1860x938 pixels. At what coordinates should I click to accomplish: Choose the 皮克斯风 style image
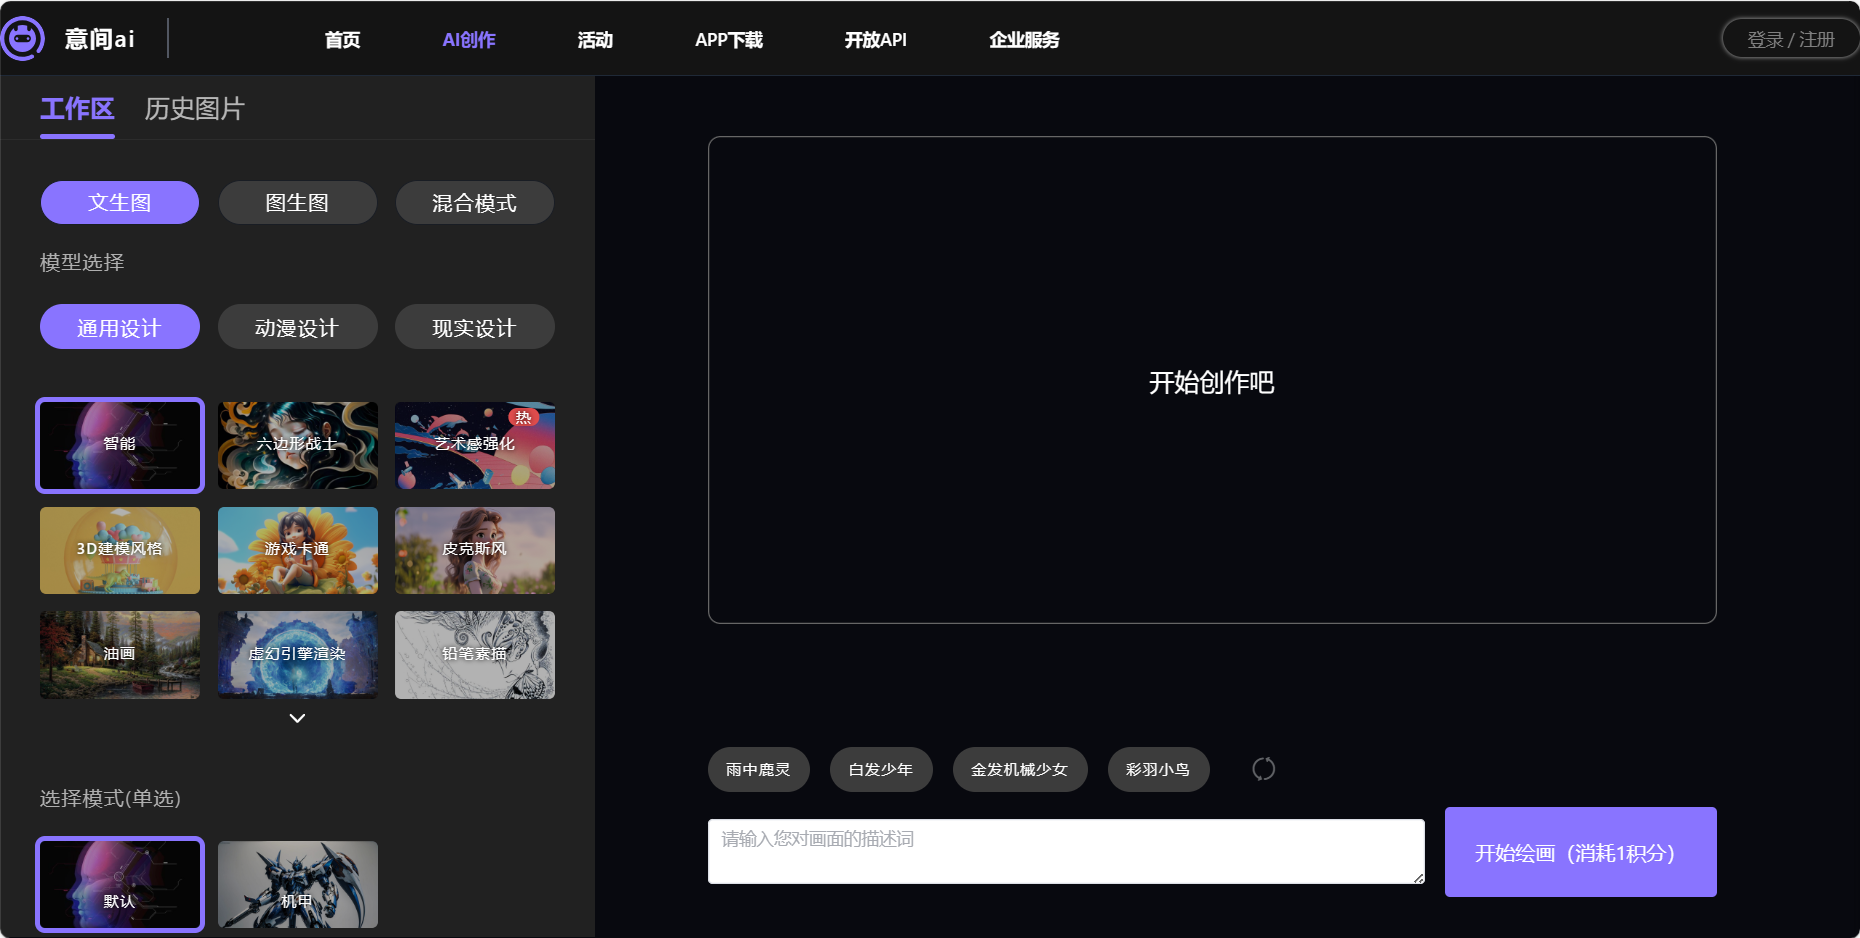tap(474, 550)
